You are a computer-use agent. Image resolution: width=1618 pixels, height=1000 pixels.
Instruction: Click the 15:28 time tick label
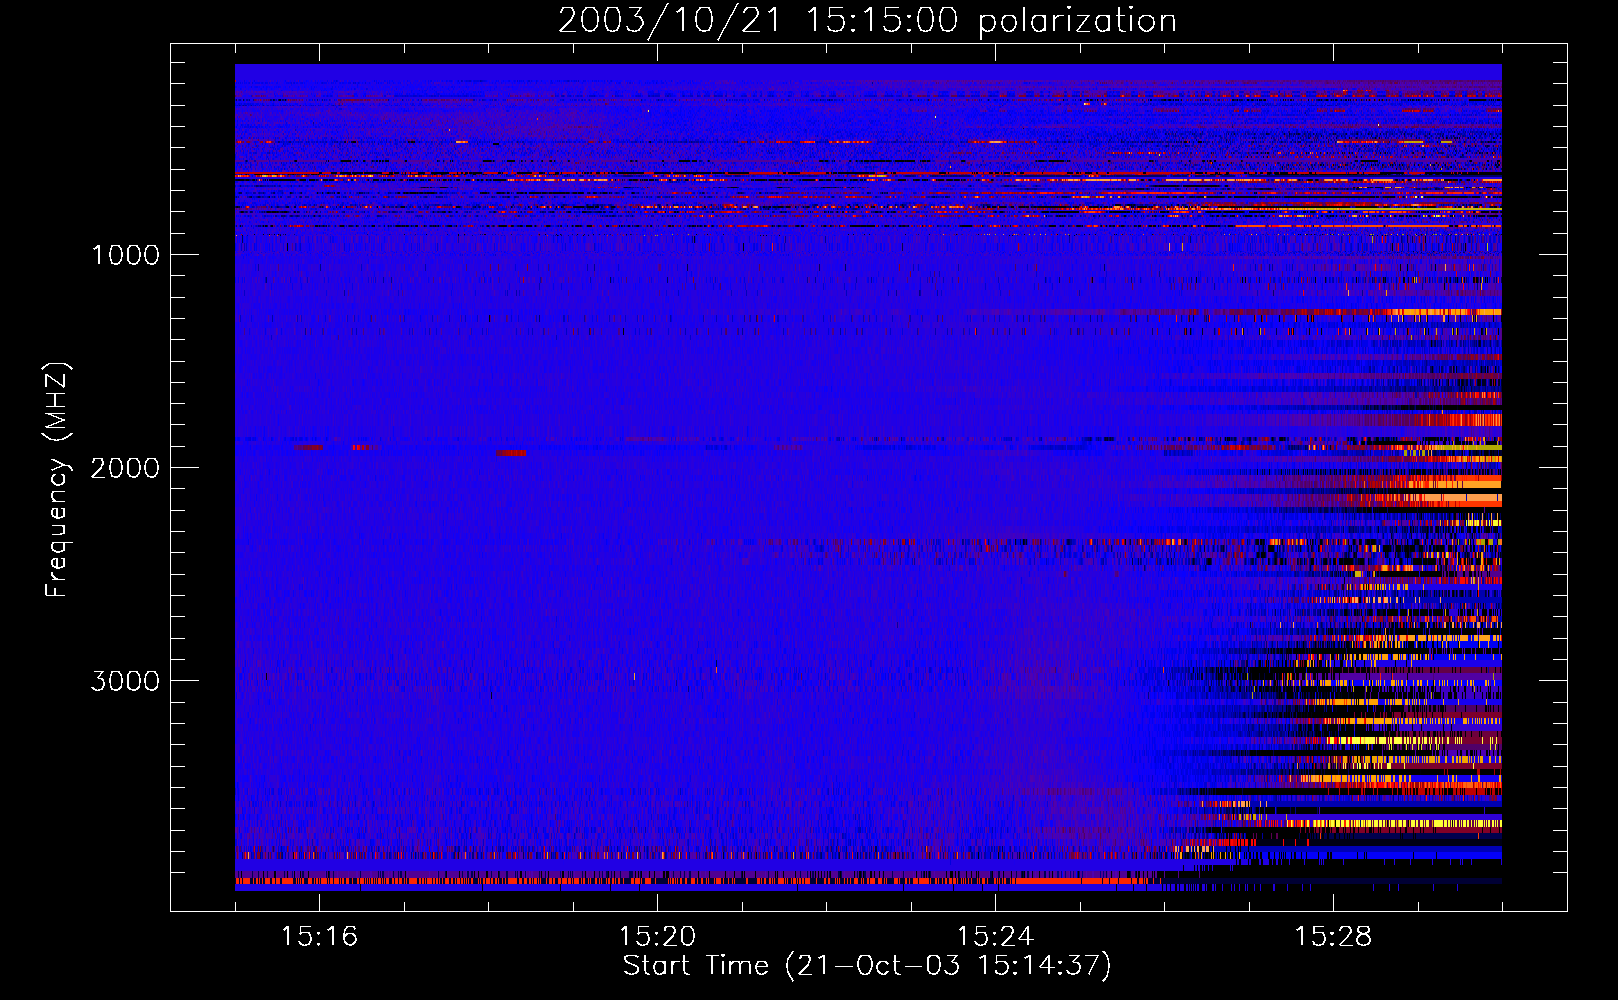click(x=1333, y=936)
